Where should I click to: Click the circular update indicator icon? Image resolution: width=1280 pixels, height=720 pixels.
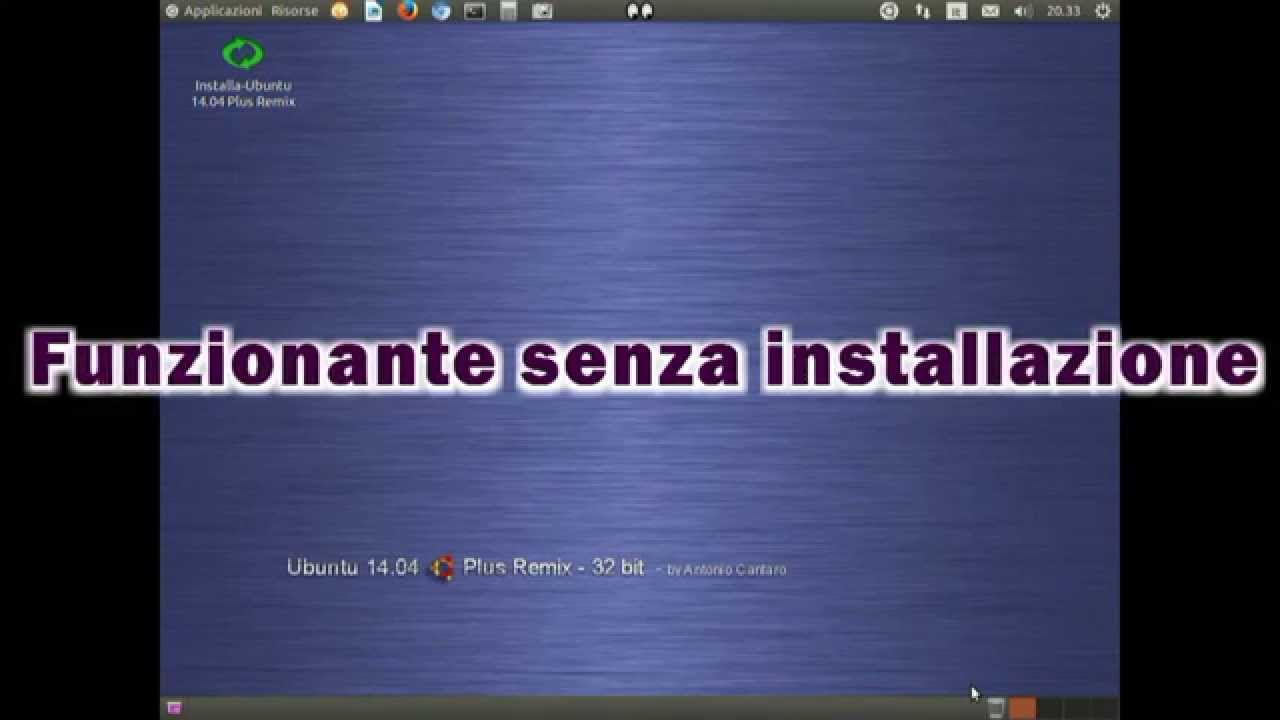pyautogui.click(x=889, y=11)
